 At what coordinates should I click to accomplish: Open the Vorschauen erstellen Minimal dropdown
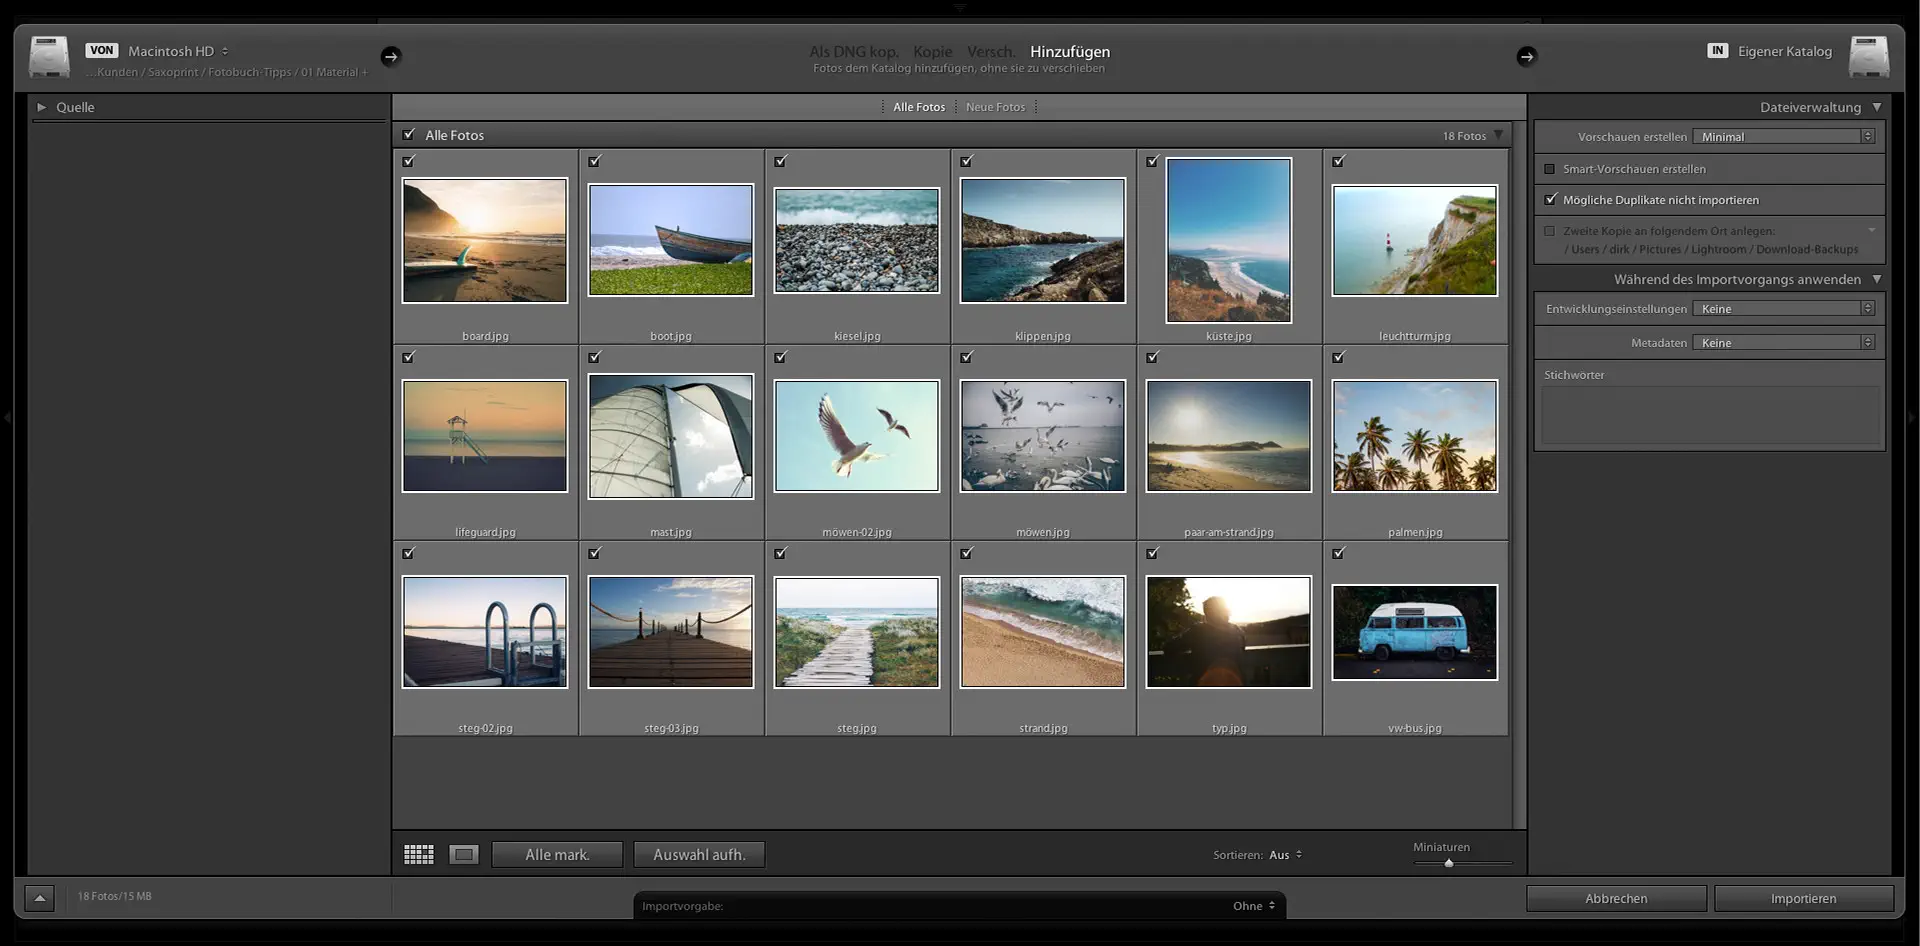pyautogui.click(x=1783, y=136)
